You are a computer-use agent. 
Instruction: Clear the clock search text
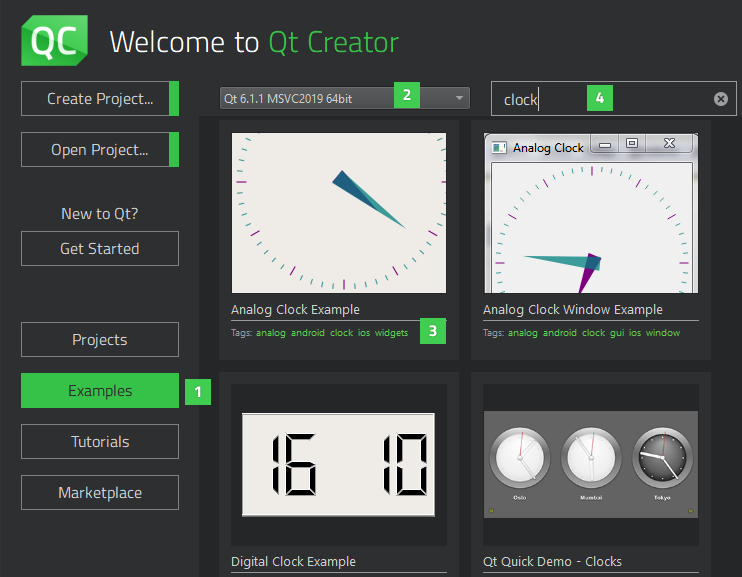(x=720, y=99)
